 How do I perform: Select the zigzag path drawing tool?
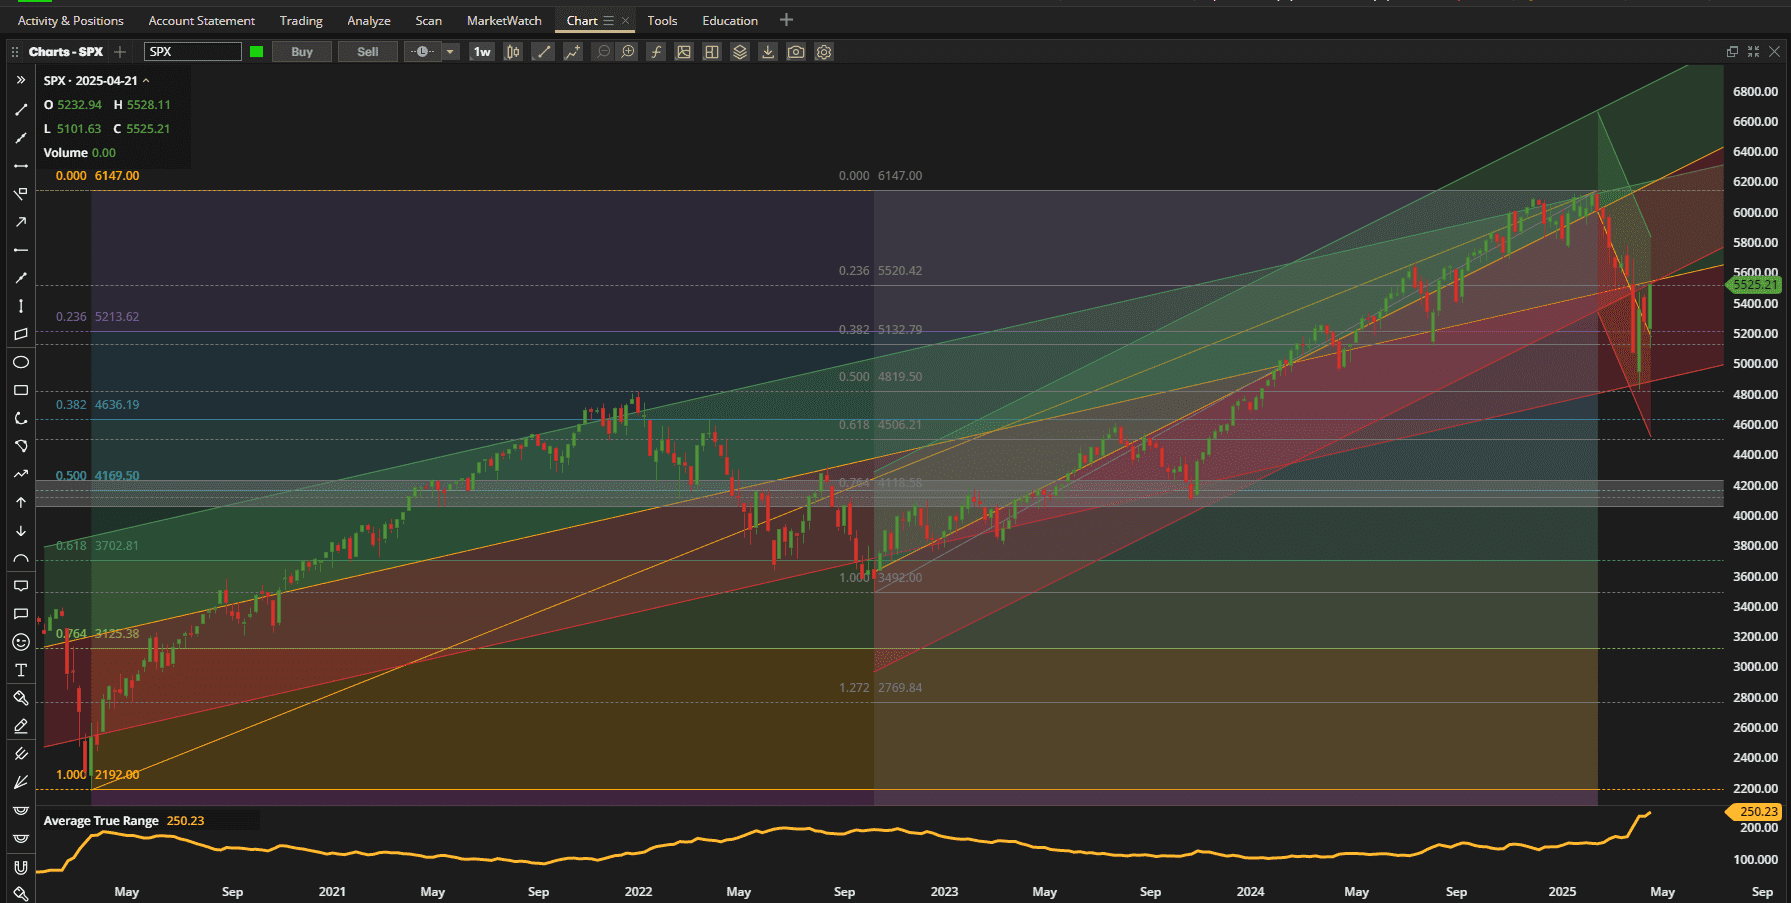(20, 474)
